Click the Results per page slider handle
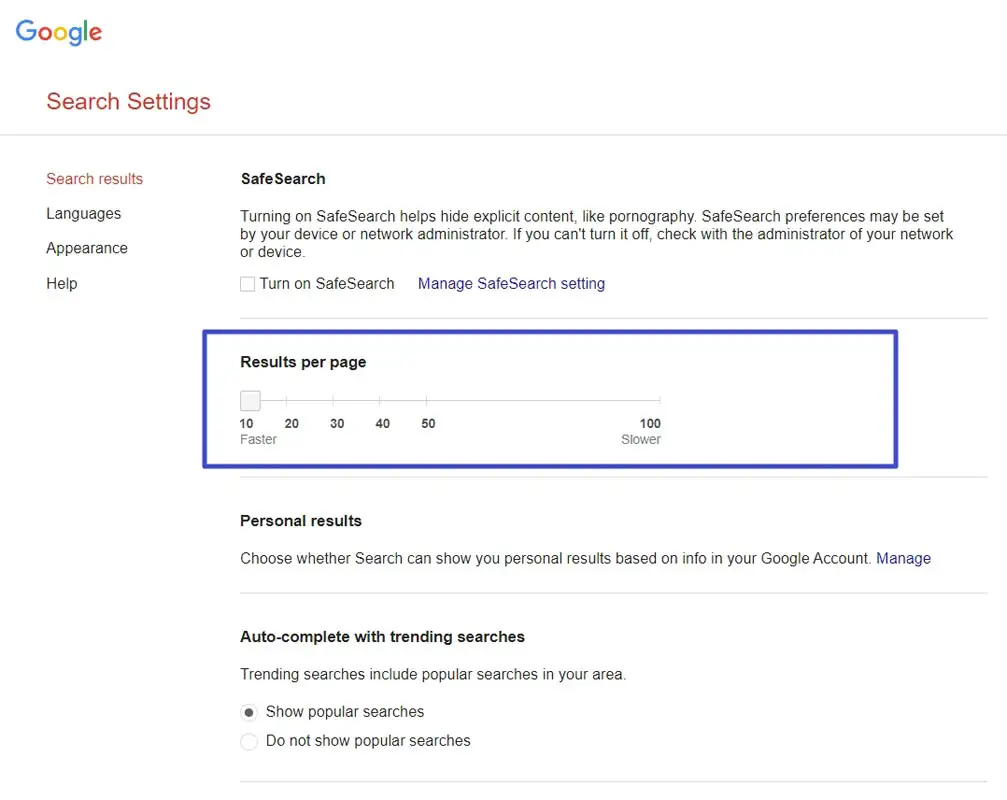The height and width of the screenshot is (800, 1007). 250,401
